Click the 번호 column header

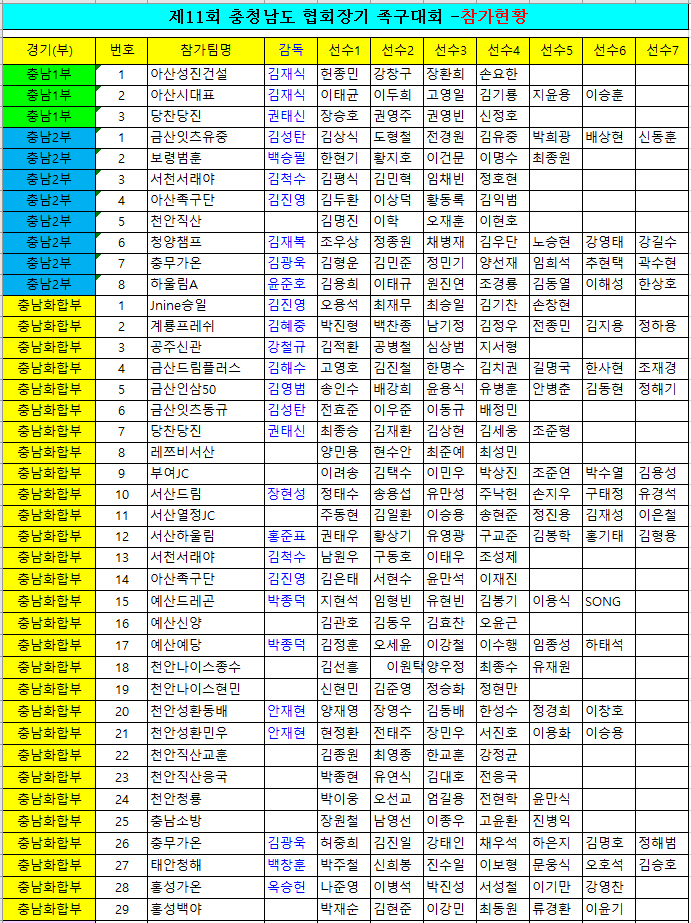(x=121, y=51)
